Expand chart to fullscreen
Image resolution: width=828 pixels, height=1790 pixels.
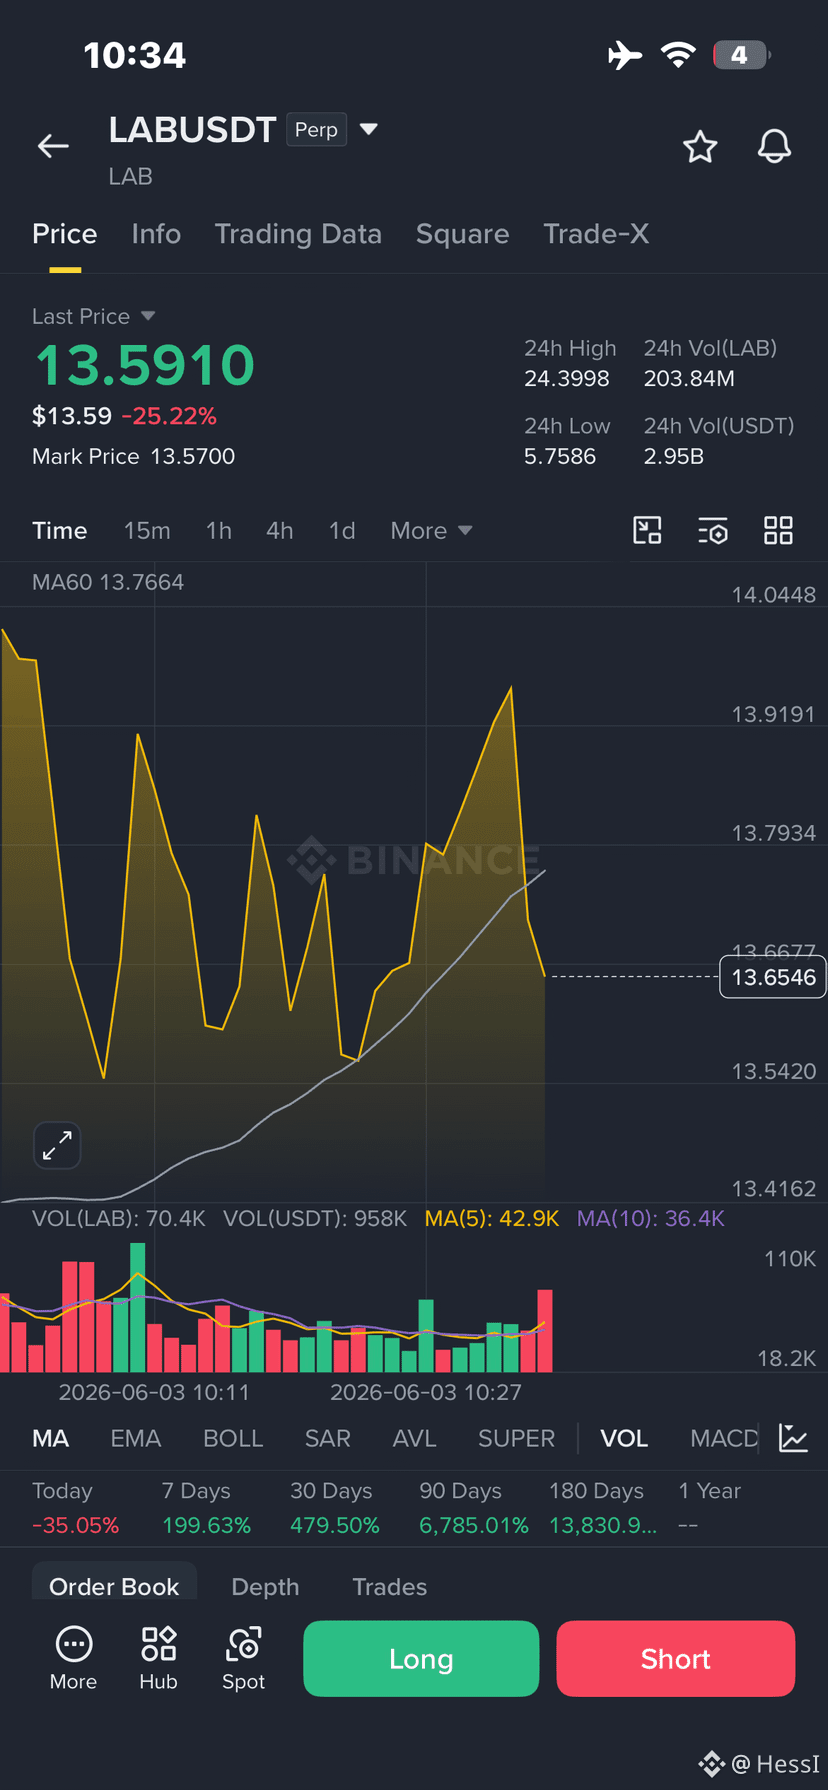click(57, 1145)
